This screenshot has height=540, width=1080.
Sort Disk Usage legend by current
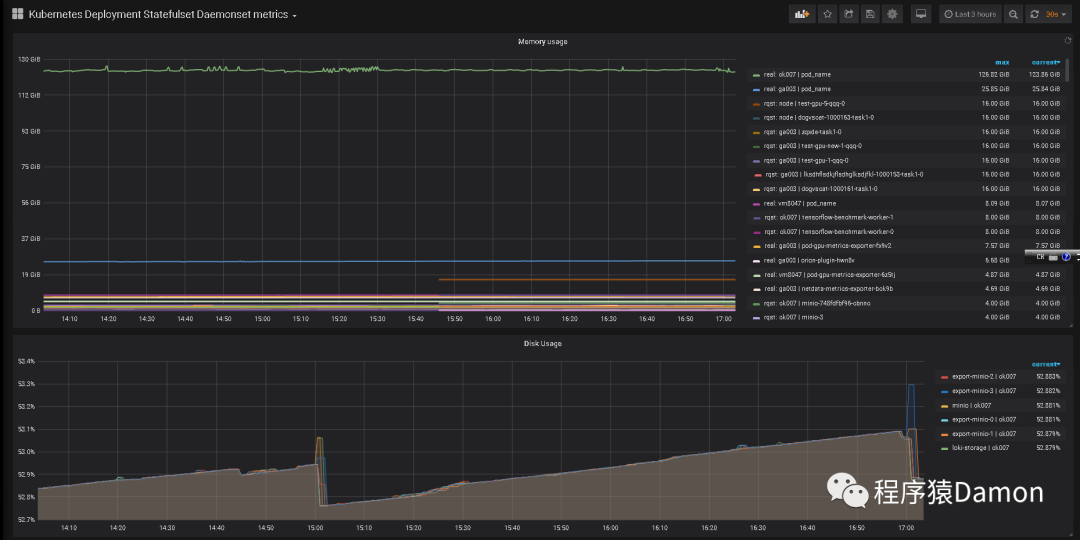1046,364
